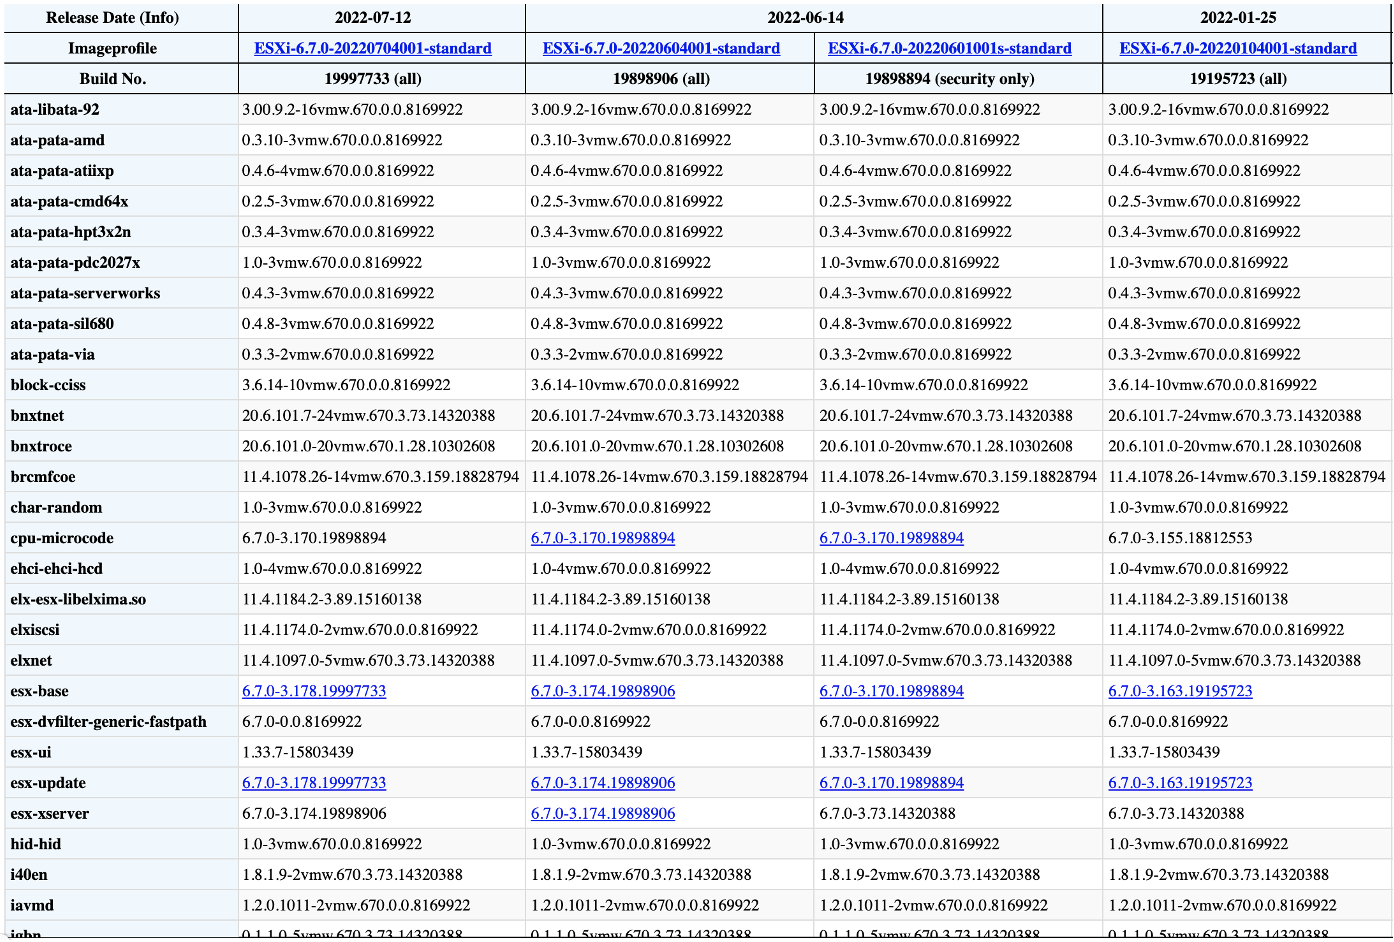1394x942 pixels.
Task: Click the "Release Date (Info)" header cell
Action: click(x=121, y=18)
